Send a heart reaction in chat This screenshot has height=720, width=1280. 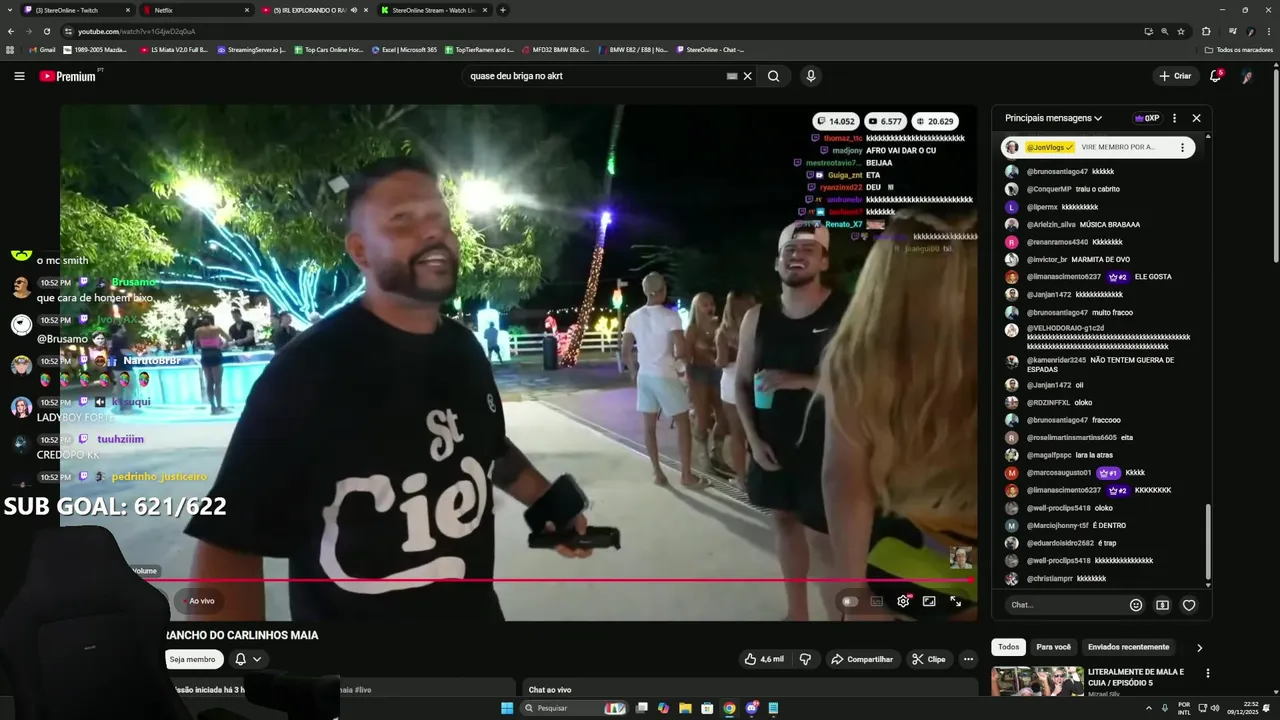(1189, 605)
